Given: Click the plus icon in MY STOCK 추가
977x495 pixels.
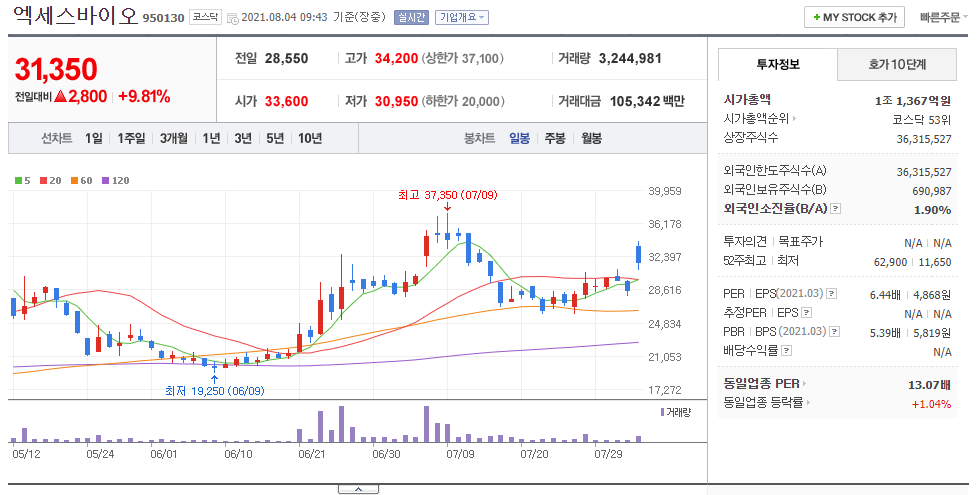Looking at the screenshot, I should click(816, 17).
